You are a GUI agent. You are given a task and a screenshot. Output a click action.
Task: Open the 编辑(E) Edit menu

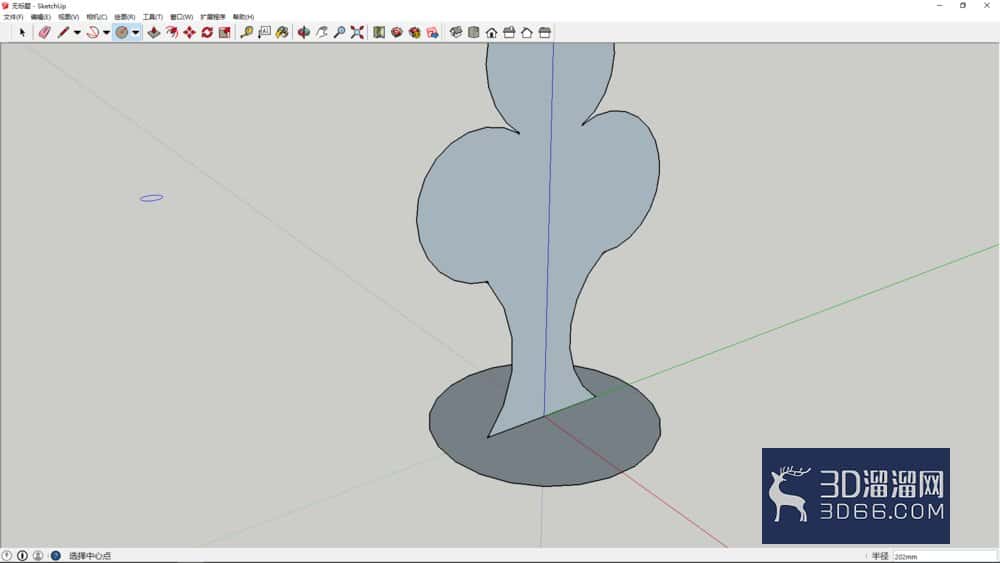click(x=40, y=17)
